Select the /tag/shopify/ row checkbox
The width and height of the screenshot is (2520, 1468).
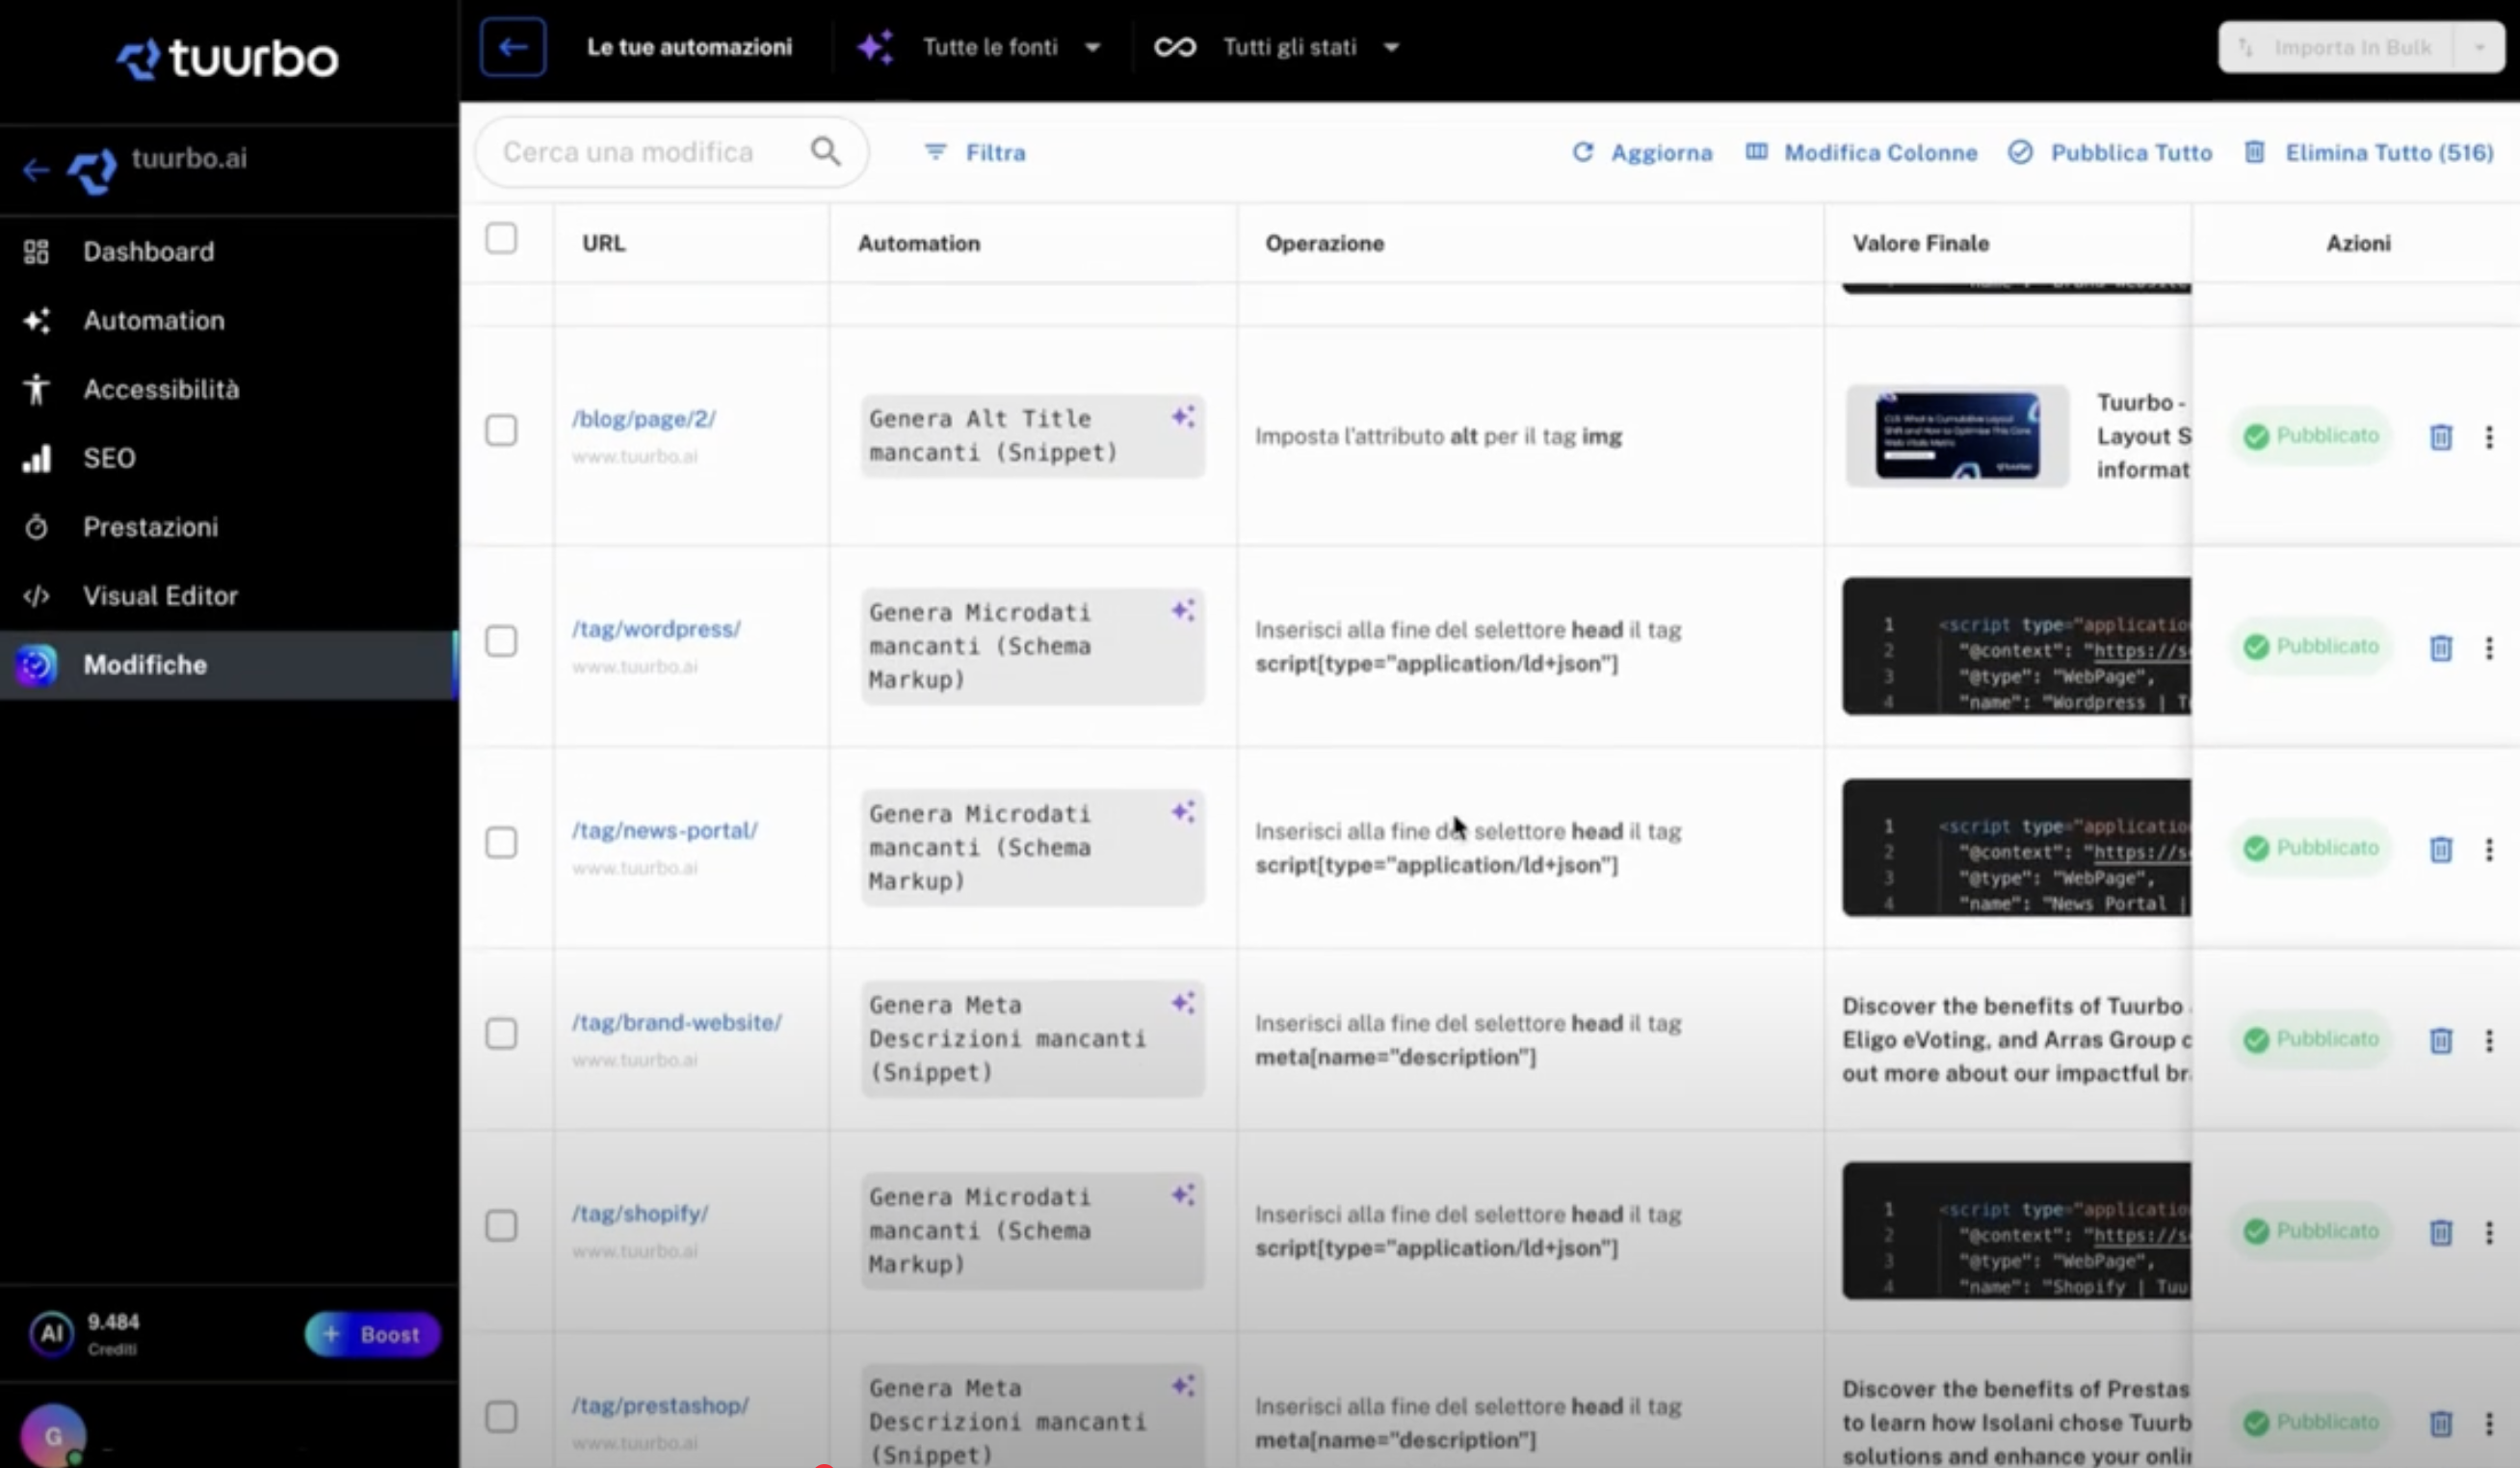pos(501,1226)
